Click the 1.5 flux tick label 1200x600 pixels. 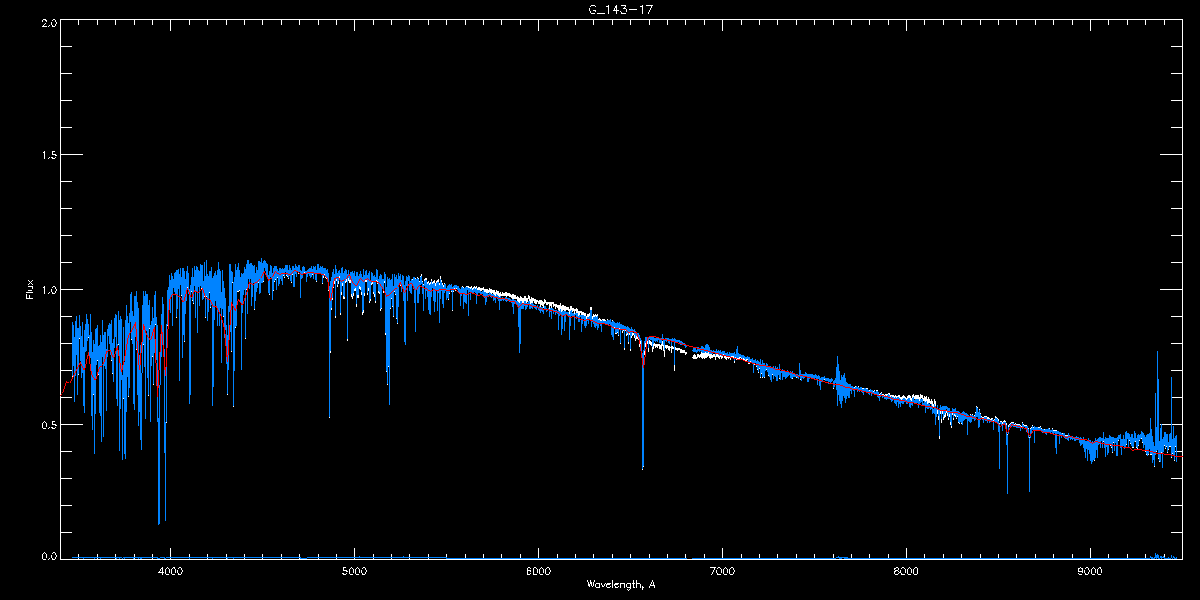click(48, 156)
